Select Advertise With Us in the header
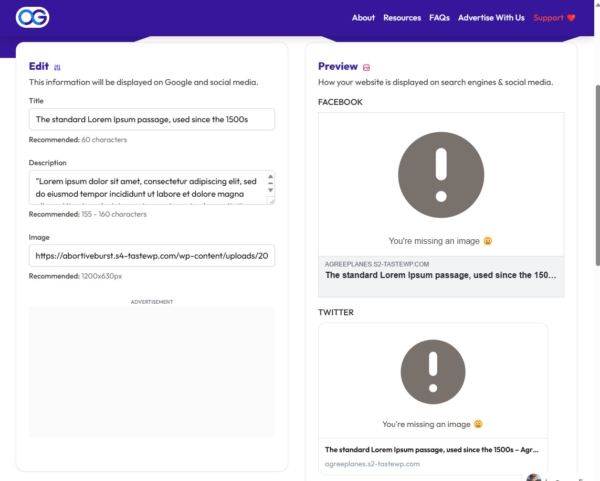Viewport: 600px width, 481px height. [491, 18]
